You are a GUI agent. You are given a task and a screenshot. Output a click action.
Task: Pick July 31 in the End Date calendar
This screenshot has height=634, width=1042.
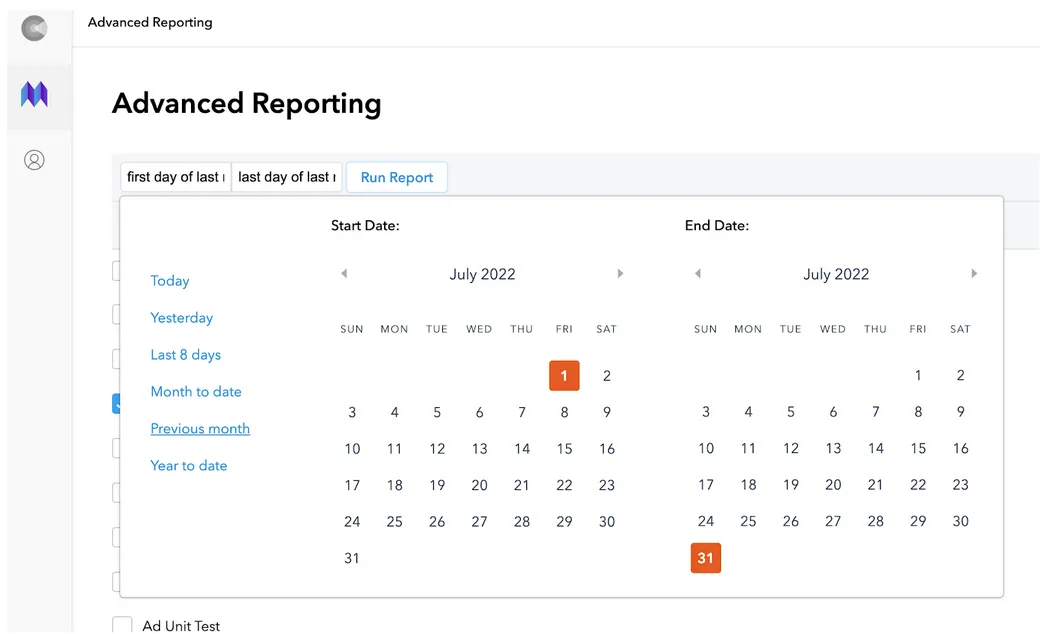705,558
